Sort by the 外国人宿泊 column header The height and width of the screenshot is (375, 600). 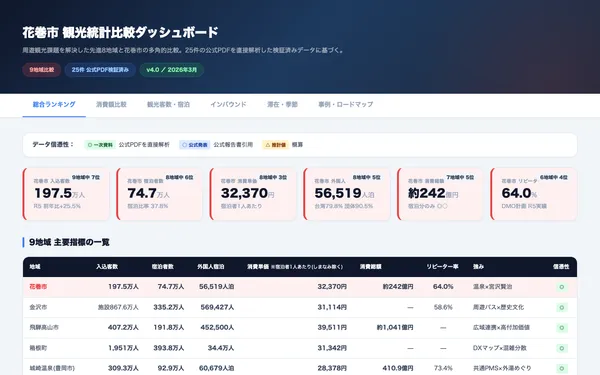tap(210, 267)
